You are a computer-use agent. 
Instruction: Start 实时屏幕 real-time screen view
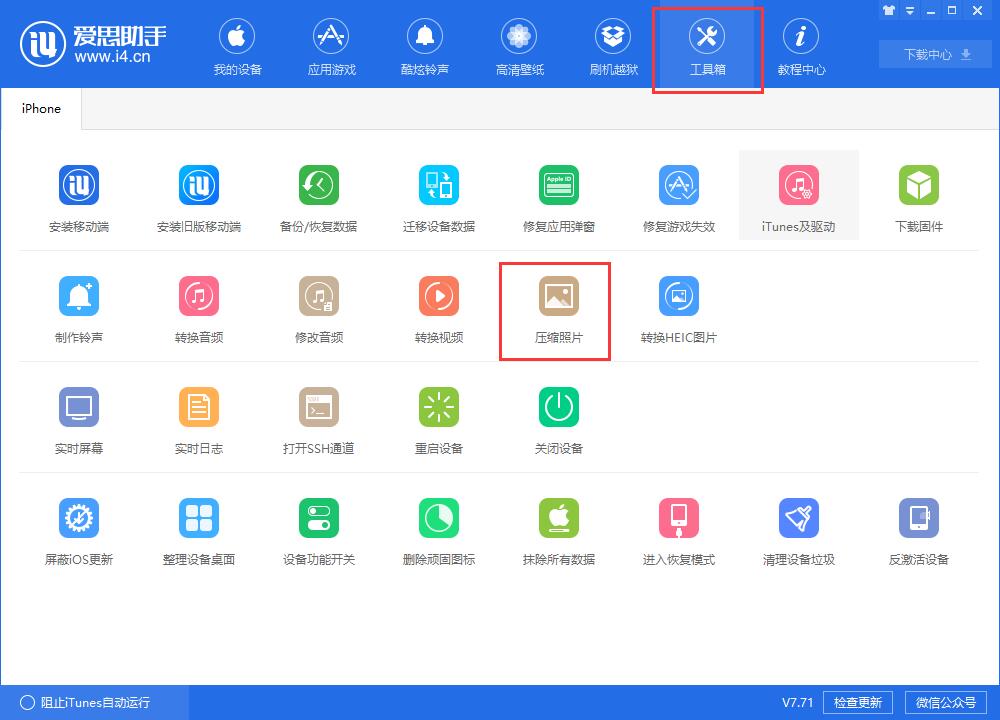pos(78,418)
